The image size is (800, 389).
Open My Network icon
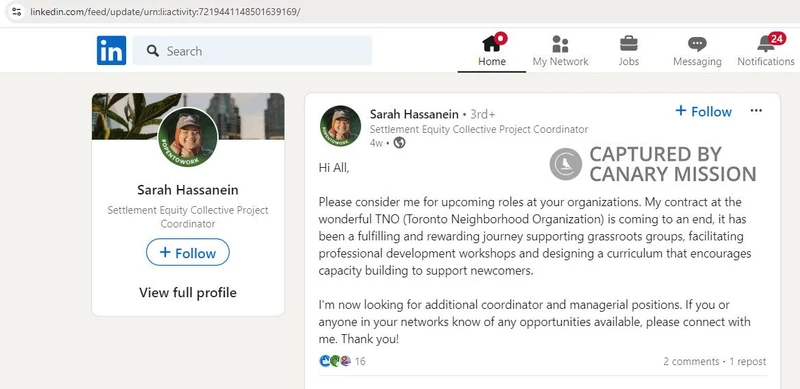(x=560, y=44)
